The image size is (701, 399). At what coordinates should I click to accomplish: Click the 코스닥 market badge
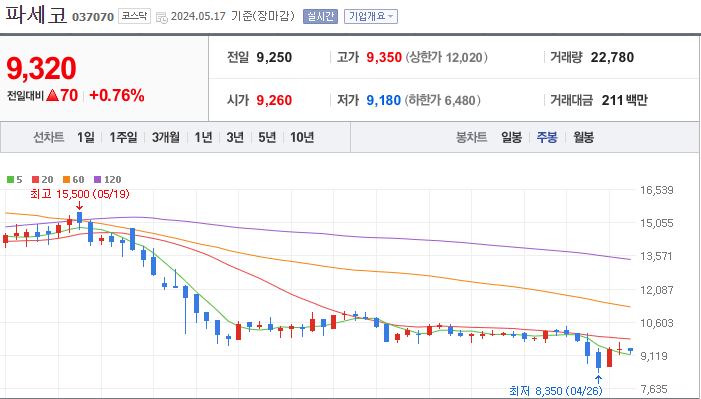click(x=134, y=16)
